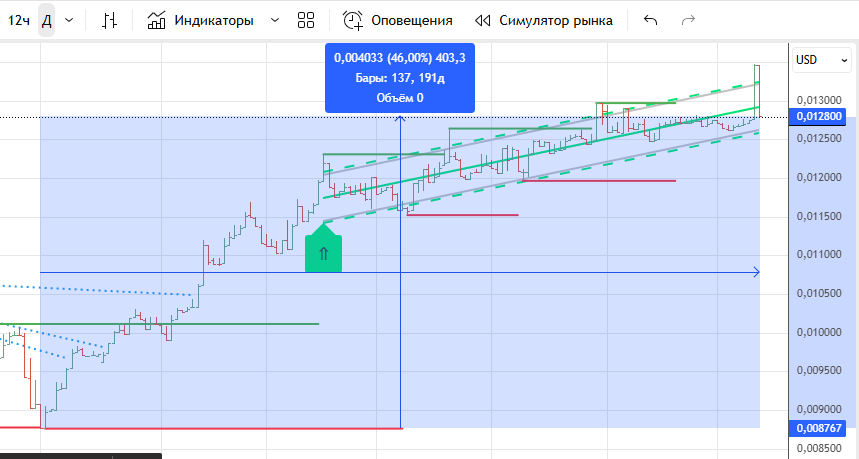Click the 0,009500 price scale label
The image size is (859, 459).
819,370
